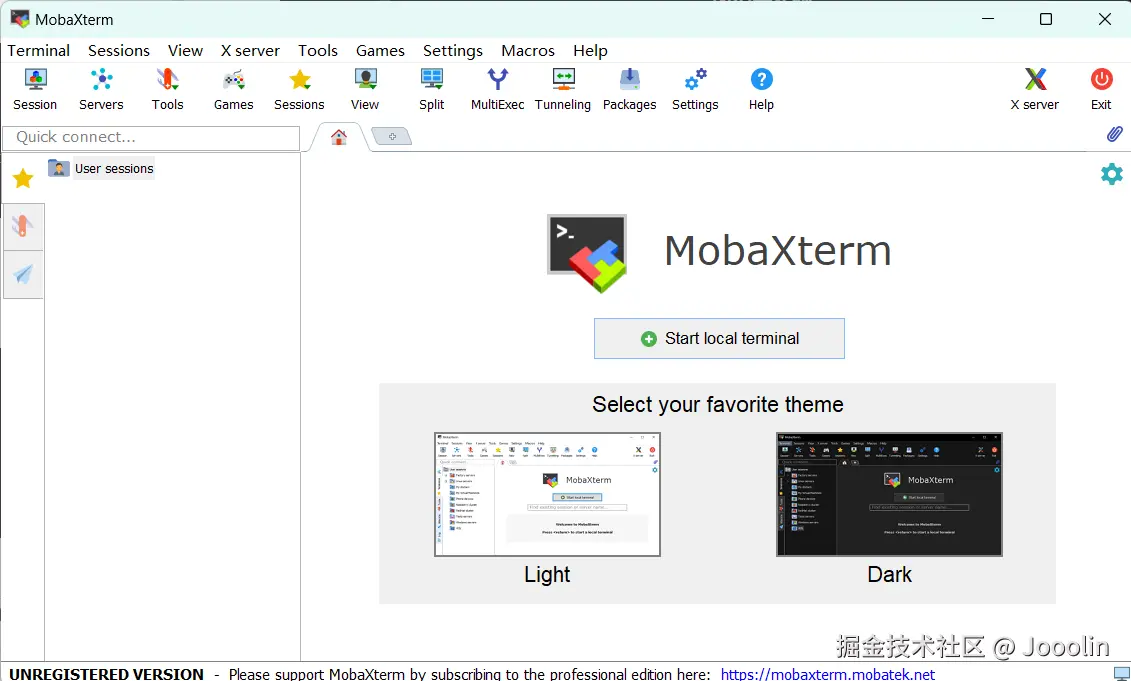Viewport: 1131px width, 681px height.
Task: Minimize the MobaXterm window
Action: [x=988, y=19]
